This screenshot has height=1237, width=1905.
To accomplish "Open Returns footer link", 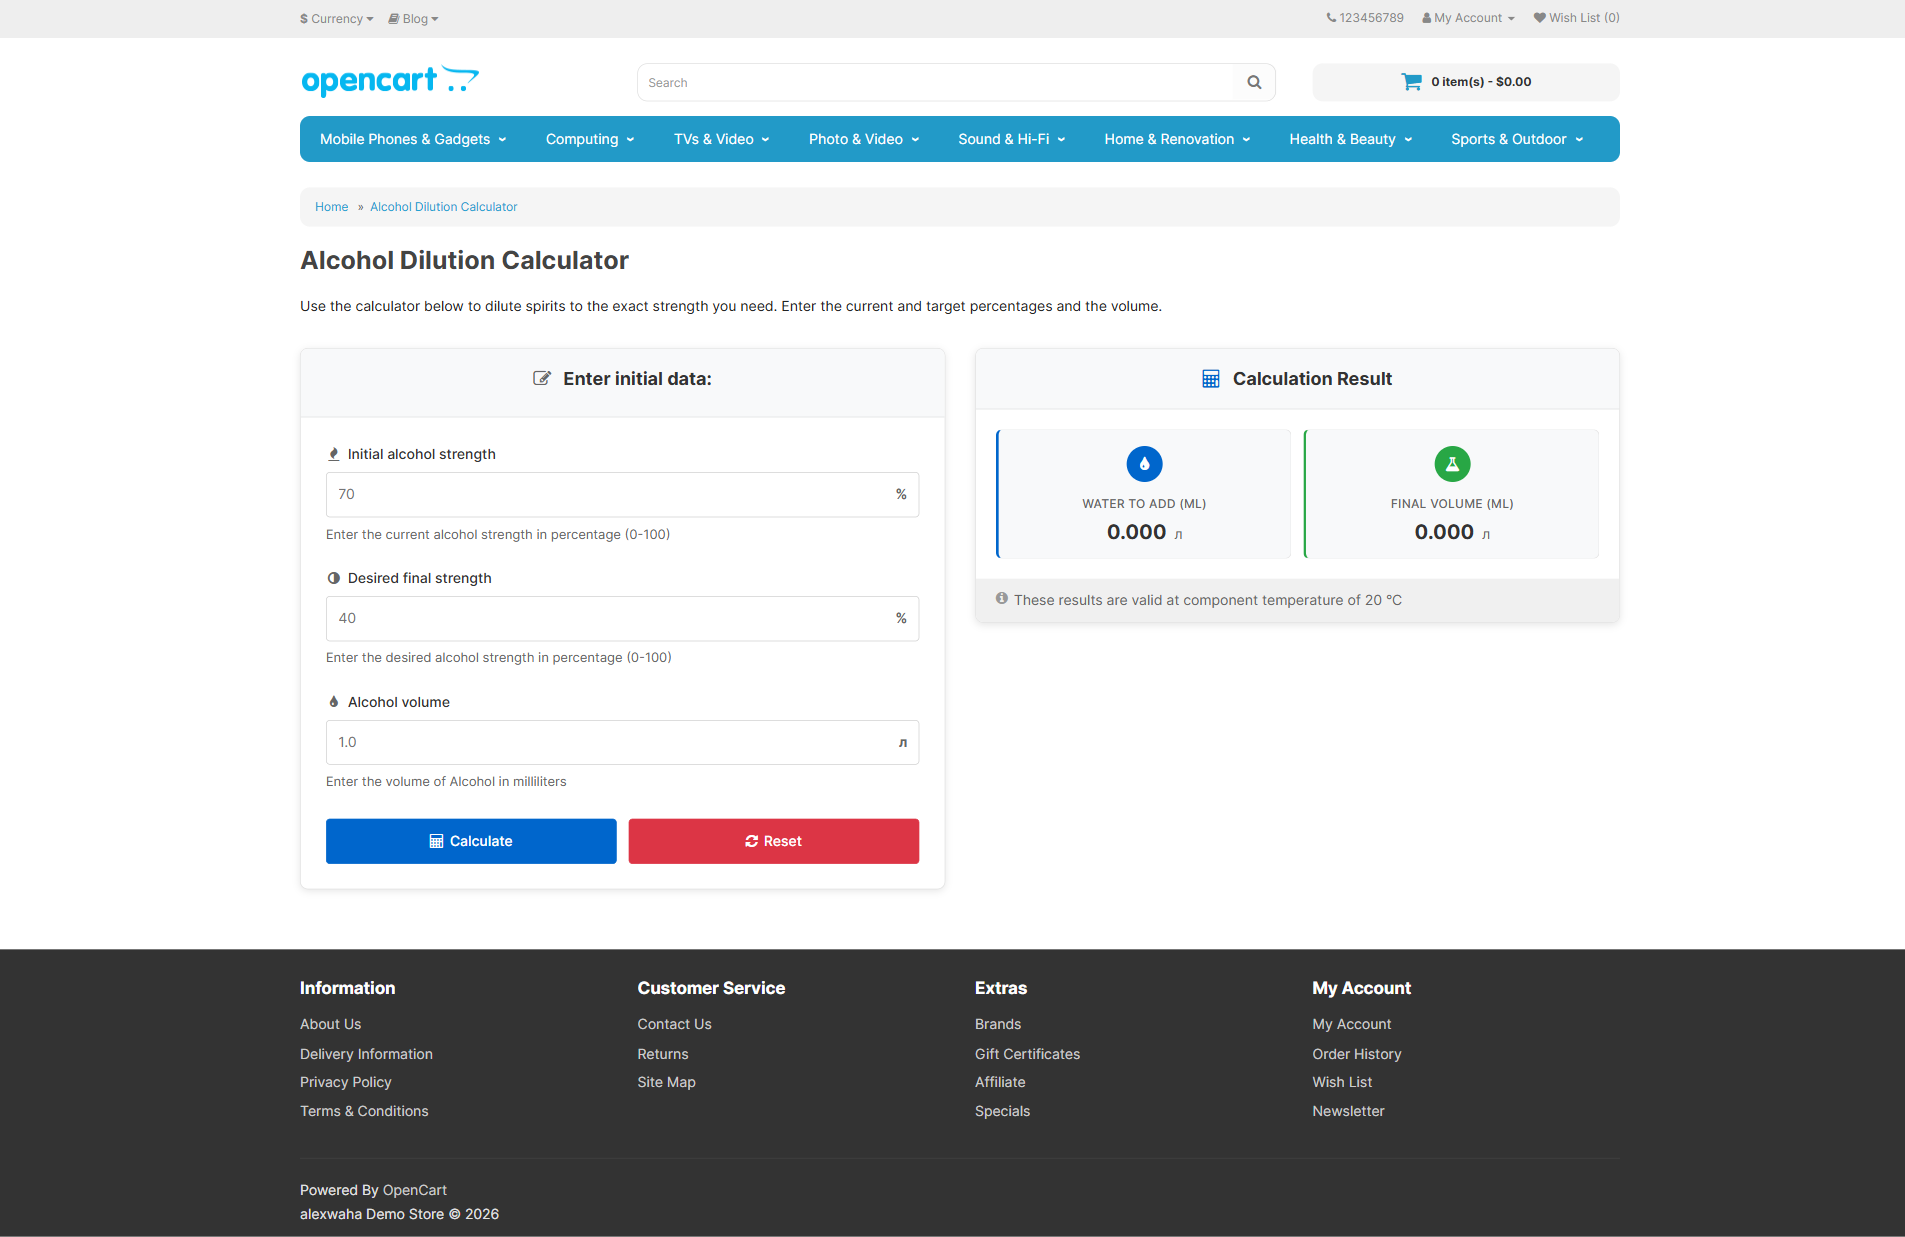I will 663,1054.
